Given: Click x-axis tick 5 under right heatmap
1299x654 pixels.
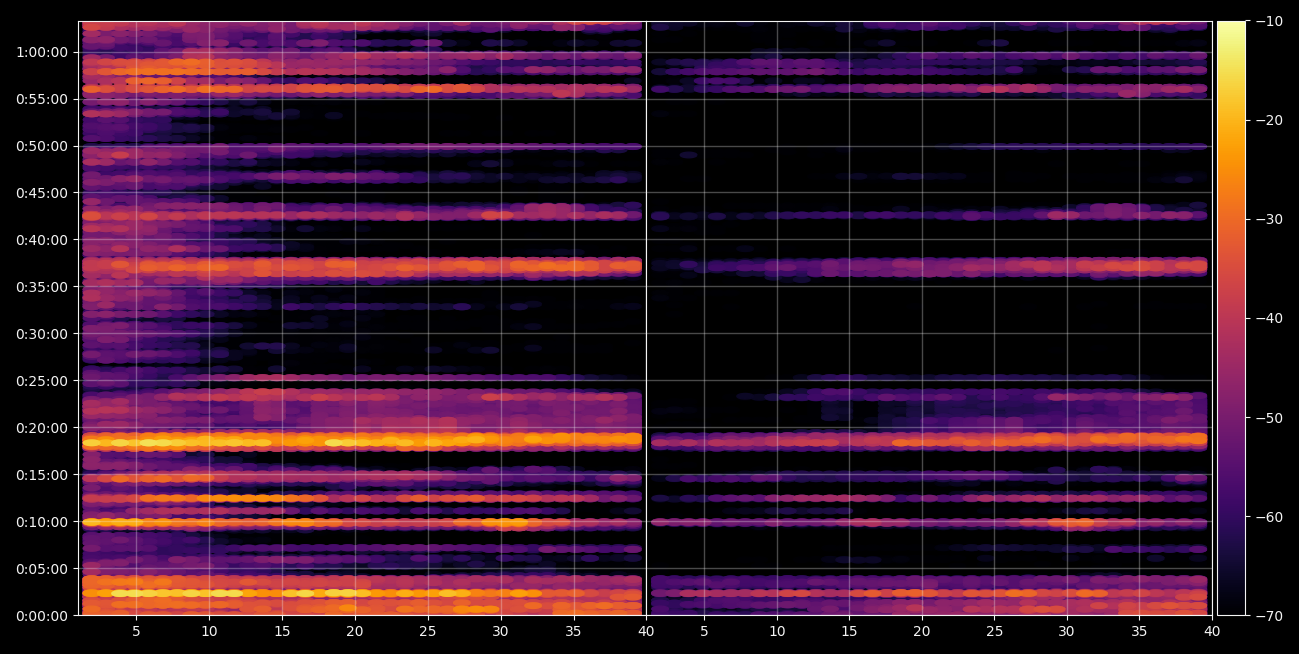Looking at the screenshot, I should click(704, 632).
